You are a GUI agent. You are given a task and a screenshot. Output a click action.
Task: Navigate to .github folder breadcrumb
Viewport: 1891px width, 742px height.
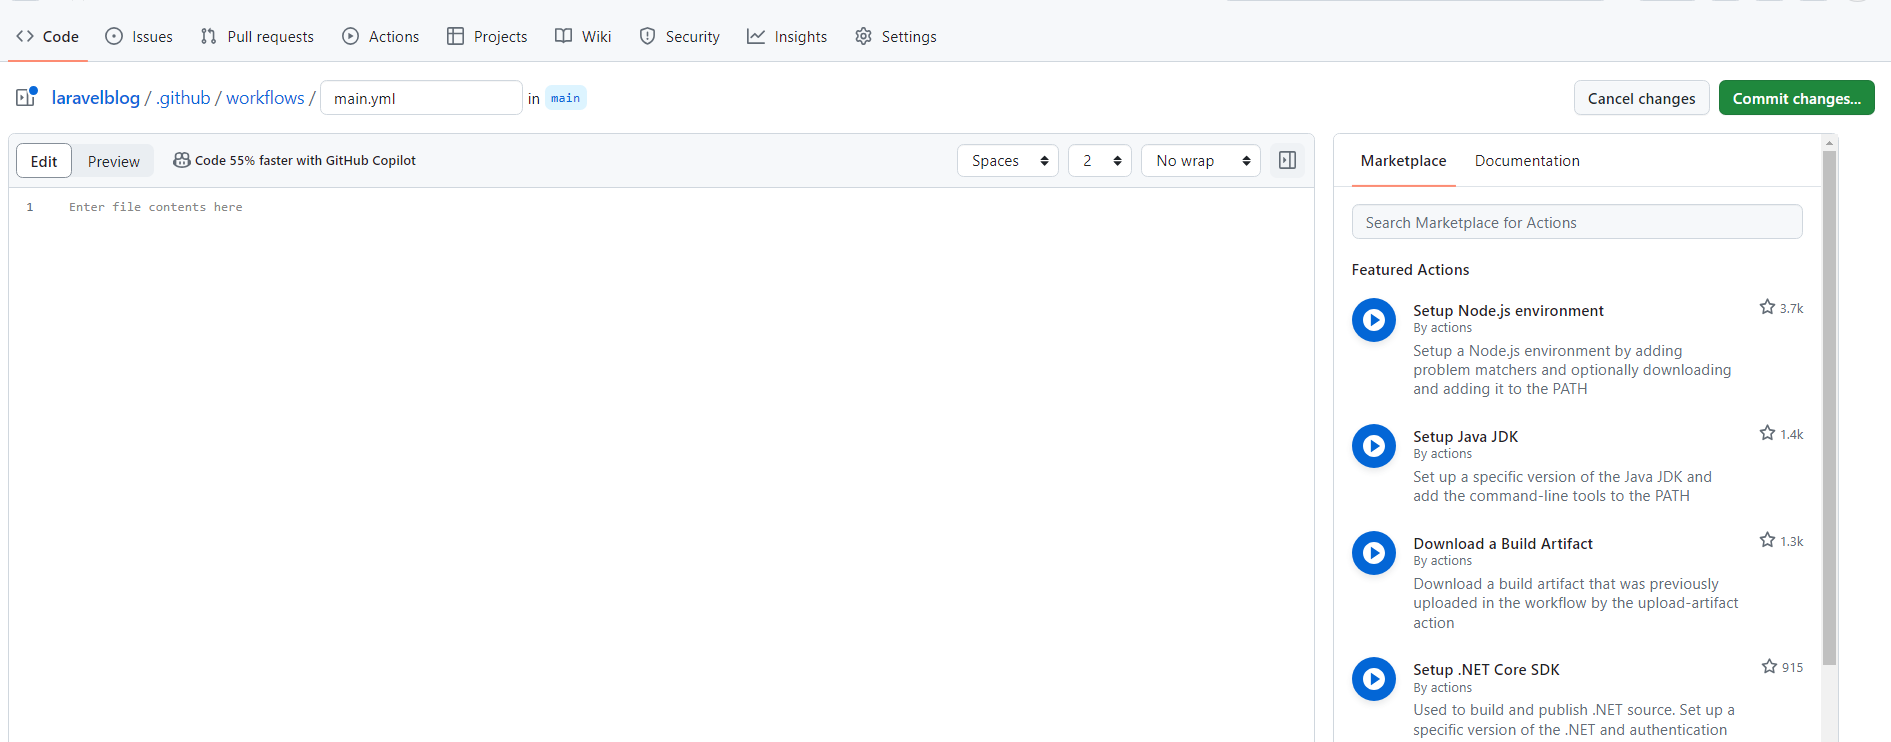tap(183, 97)
